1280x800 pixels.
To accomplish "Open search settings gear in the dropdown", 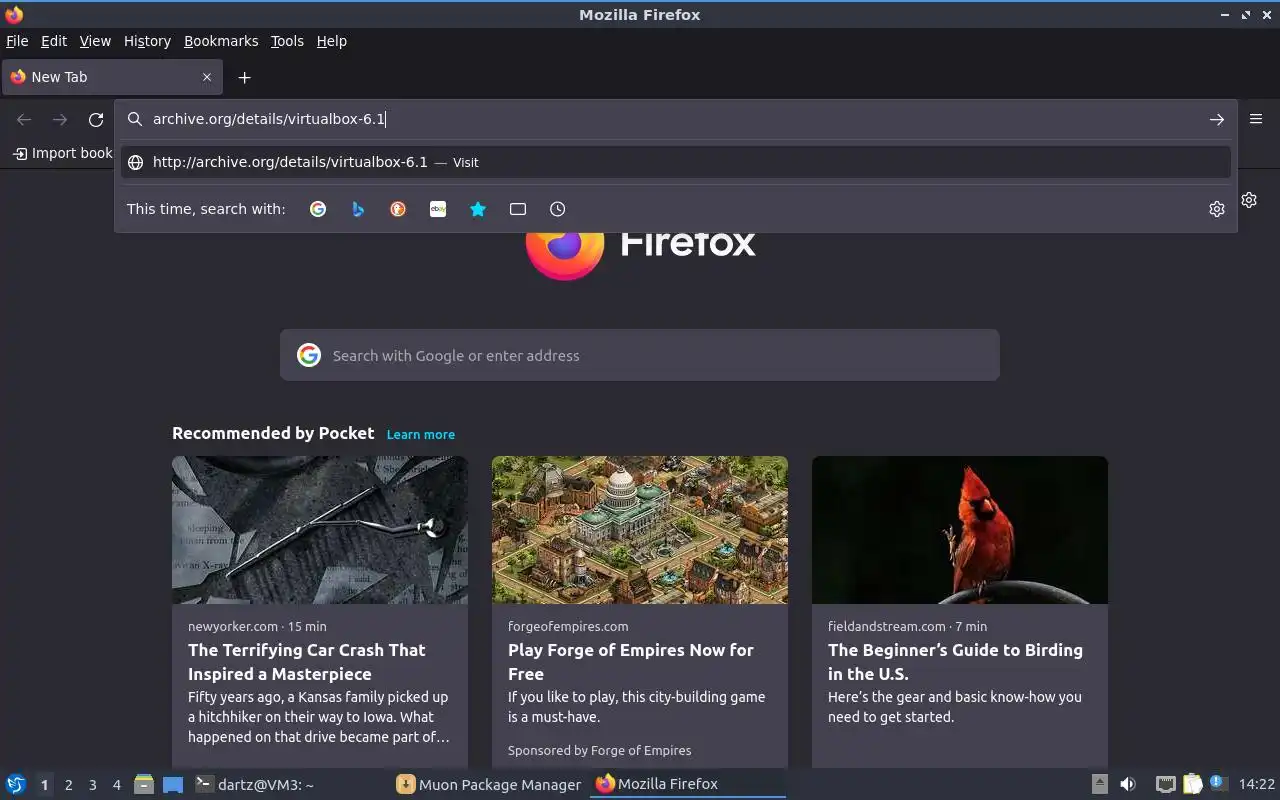I will (1217, 209).
